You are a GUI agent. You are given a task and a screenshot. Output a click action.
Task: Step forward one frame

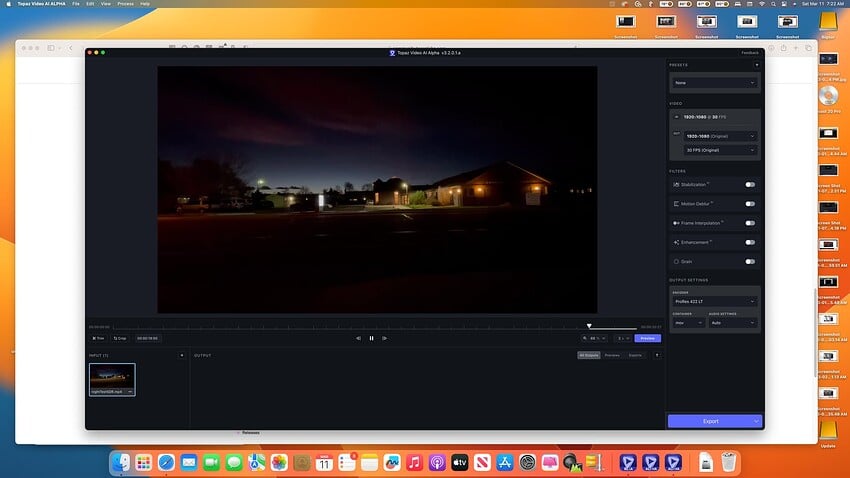385,338
